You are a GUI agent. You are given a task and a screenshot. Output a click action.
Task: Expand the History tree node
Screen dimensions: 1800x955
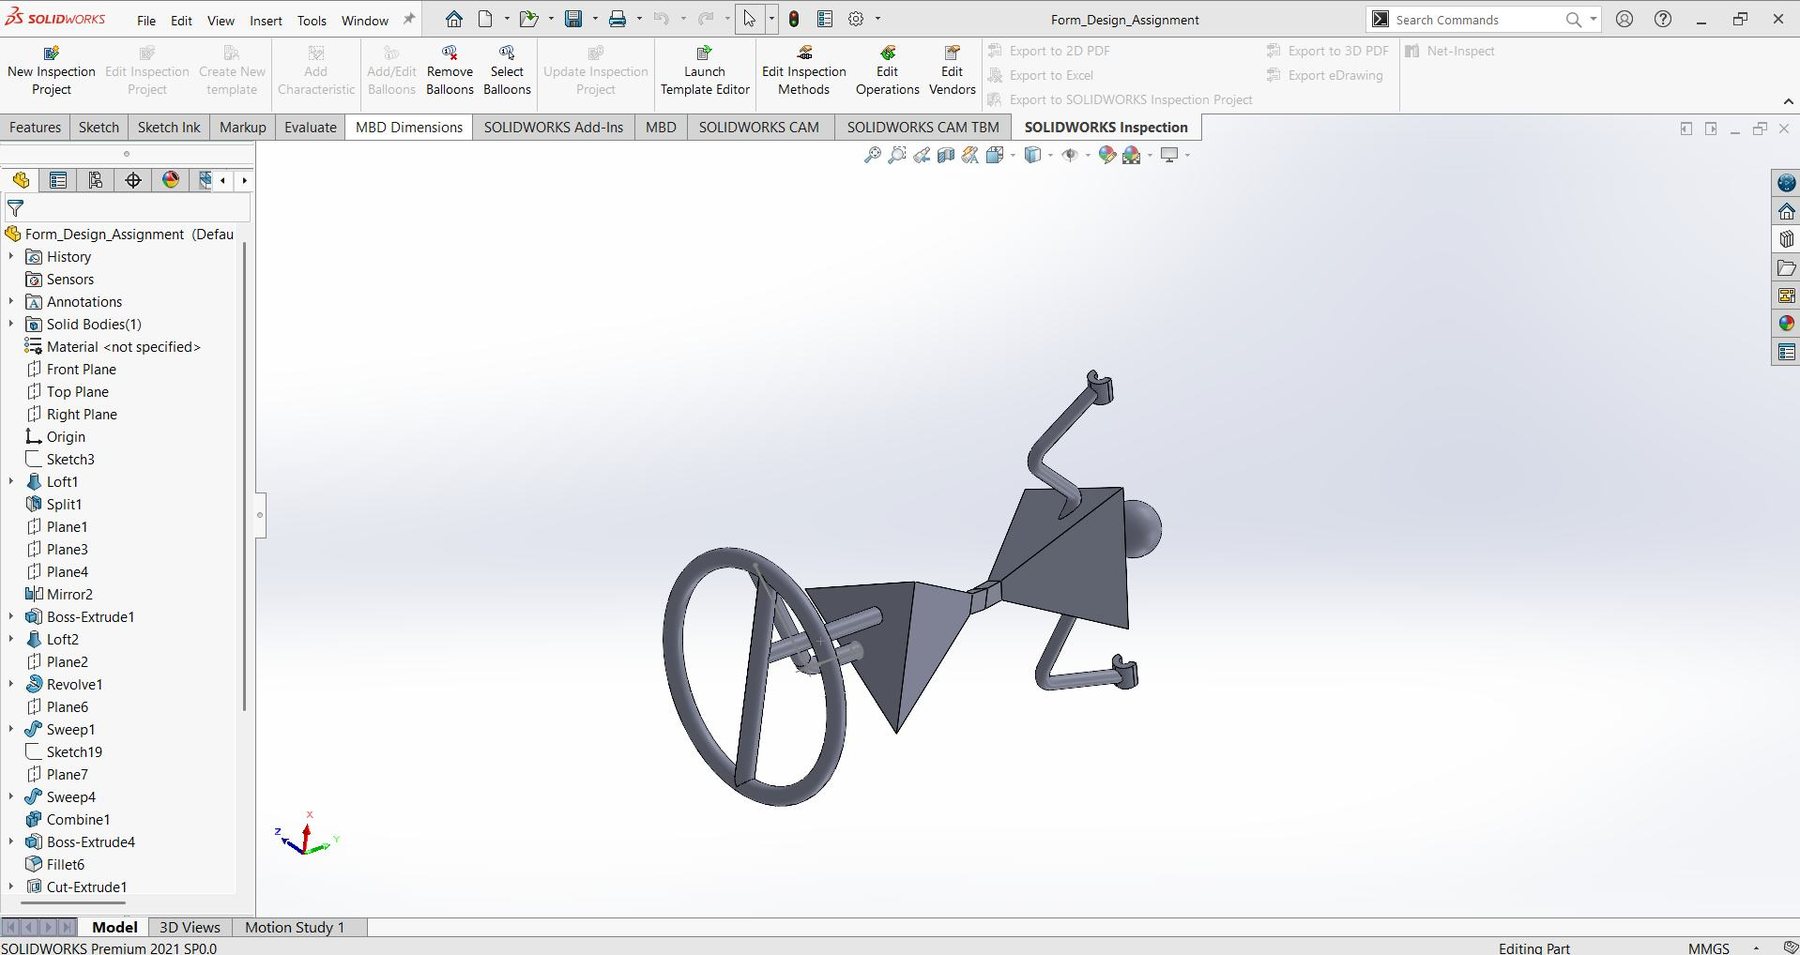coord(11,257)
